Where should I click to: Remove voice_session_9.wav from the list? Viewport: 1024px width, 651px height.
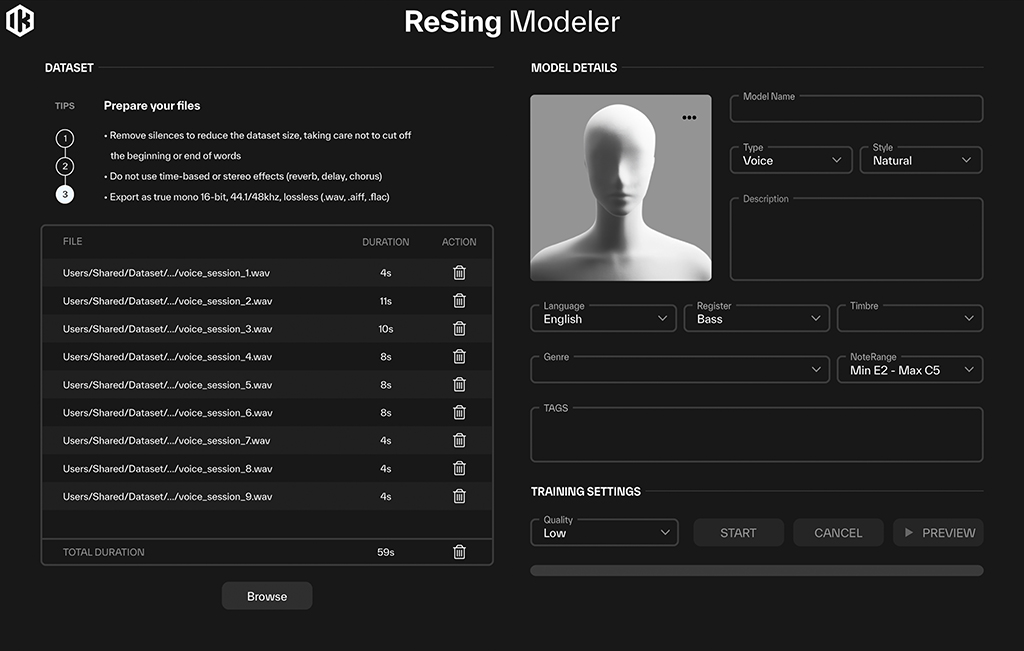click(459, 496)
